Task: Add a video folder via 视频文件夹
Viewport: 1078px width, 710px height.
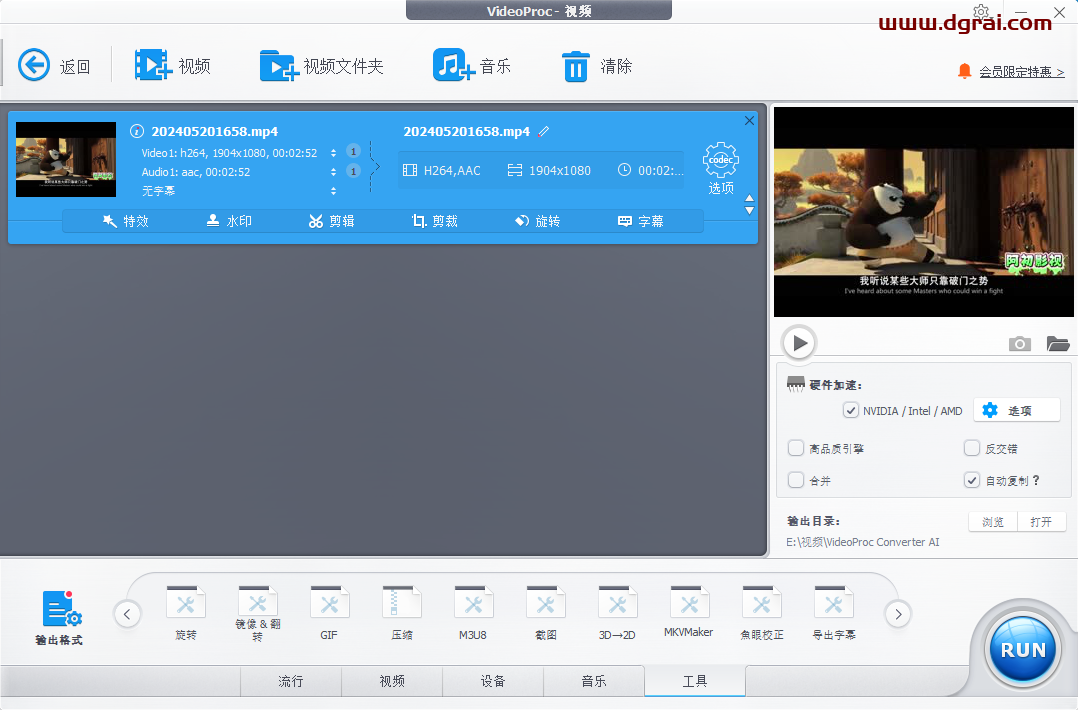Action: (x=278, y=66)
